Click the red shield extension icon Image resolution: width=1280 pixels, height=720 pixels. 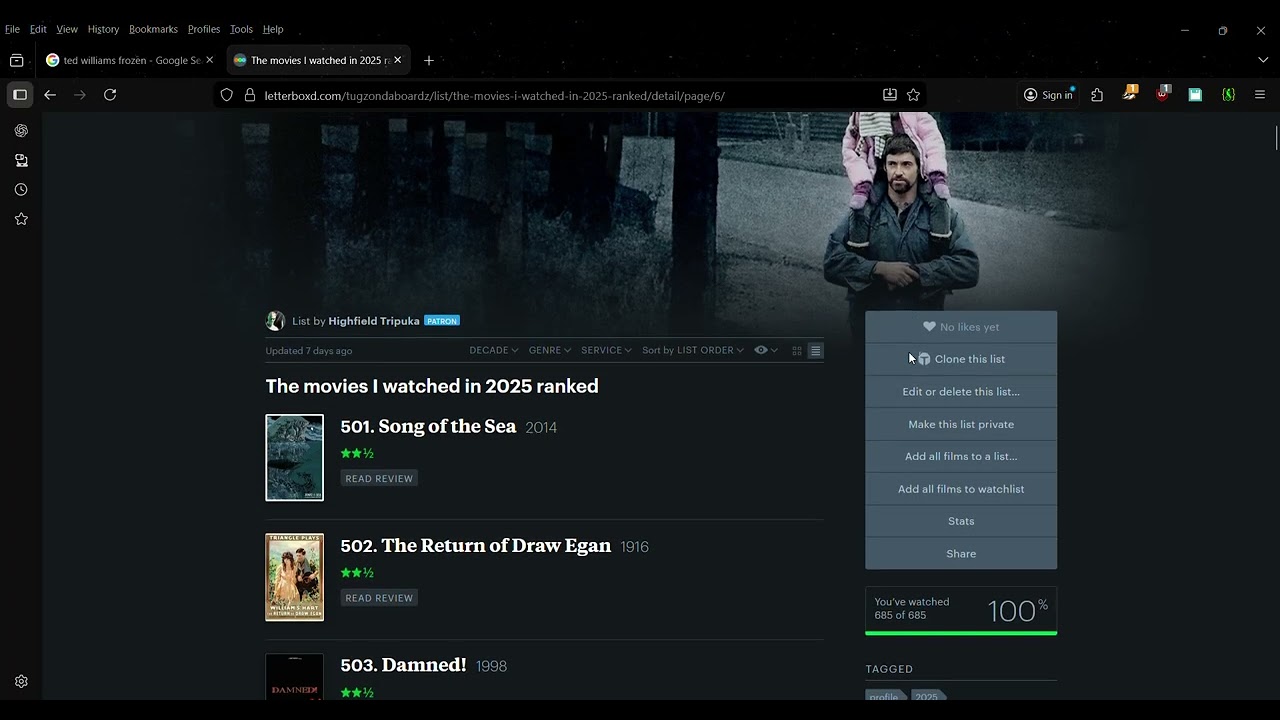click(1162, 94)
